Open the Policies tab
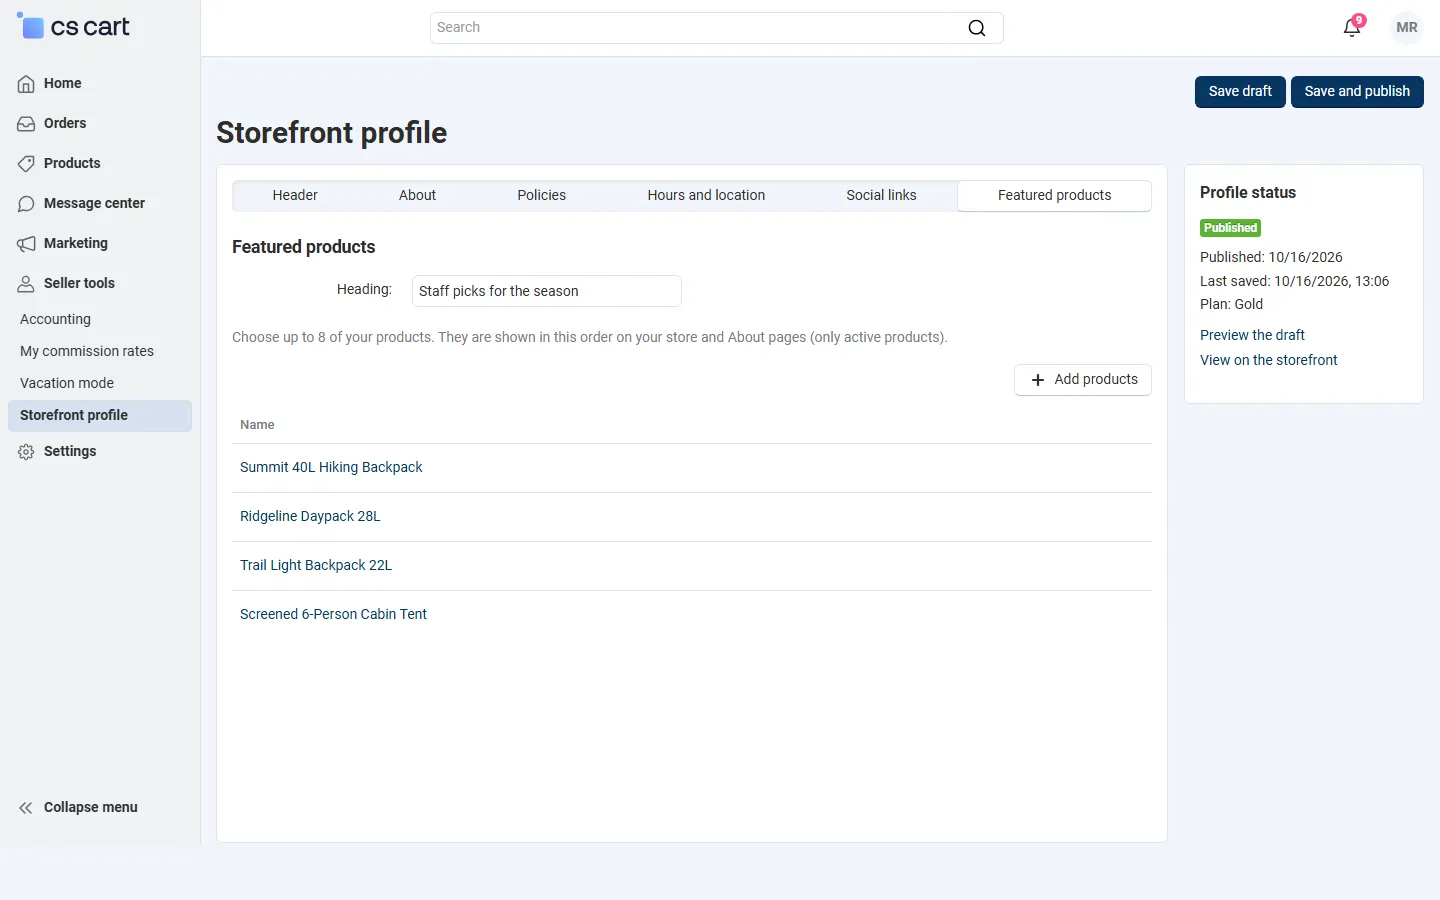This screenshot has width=1440, height=900. pos(541,195)
